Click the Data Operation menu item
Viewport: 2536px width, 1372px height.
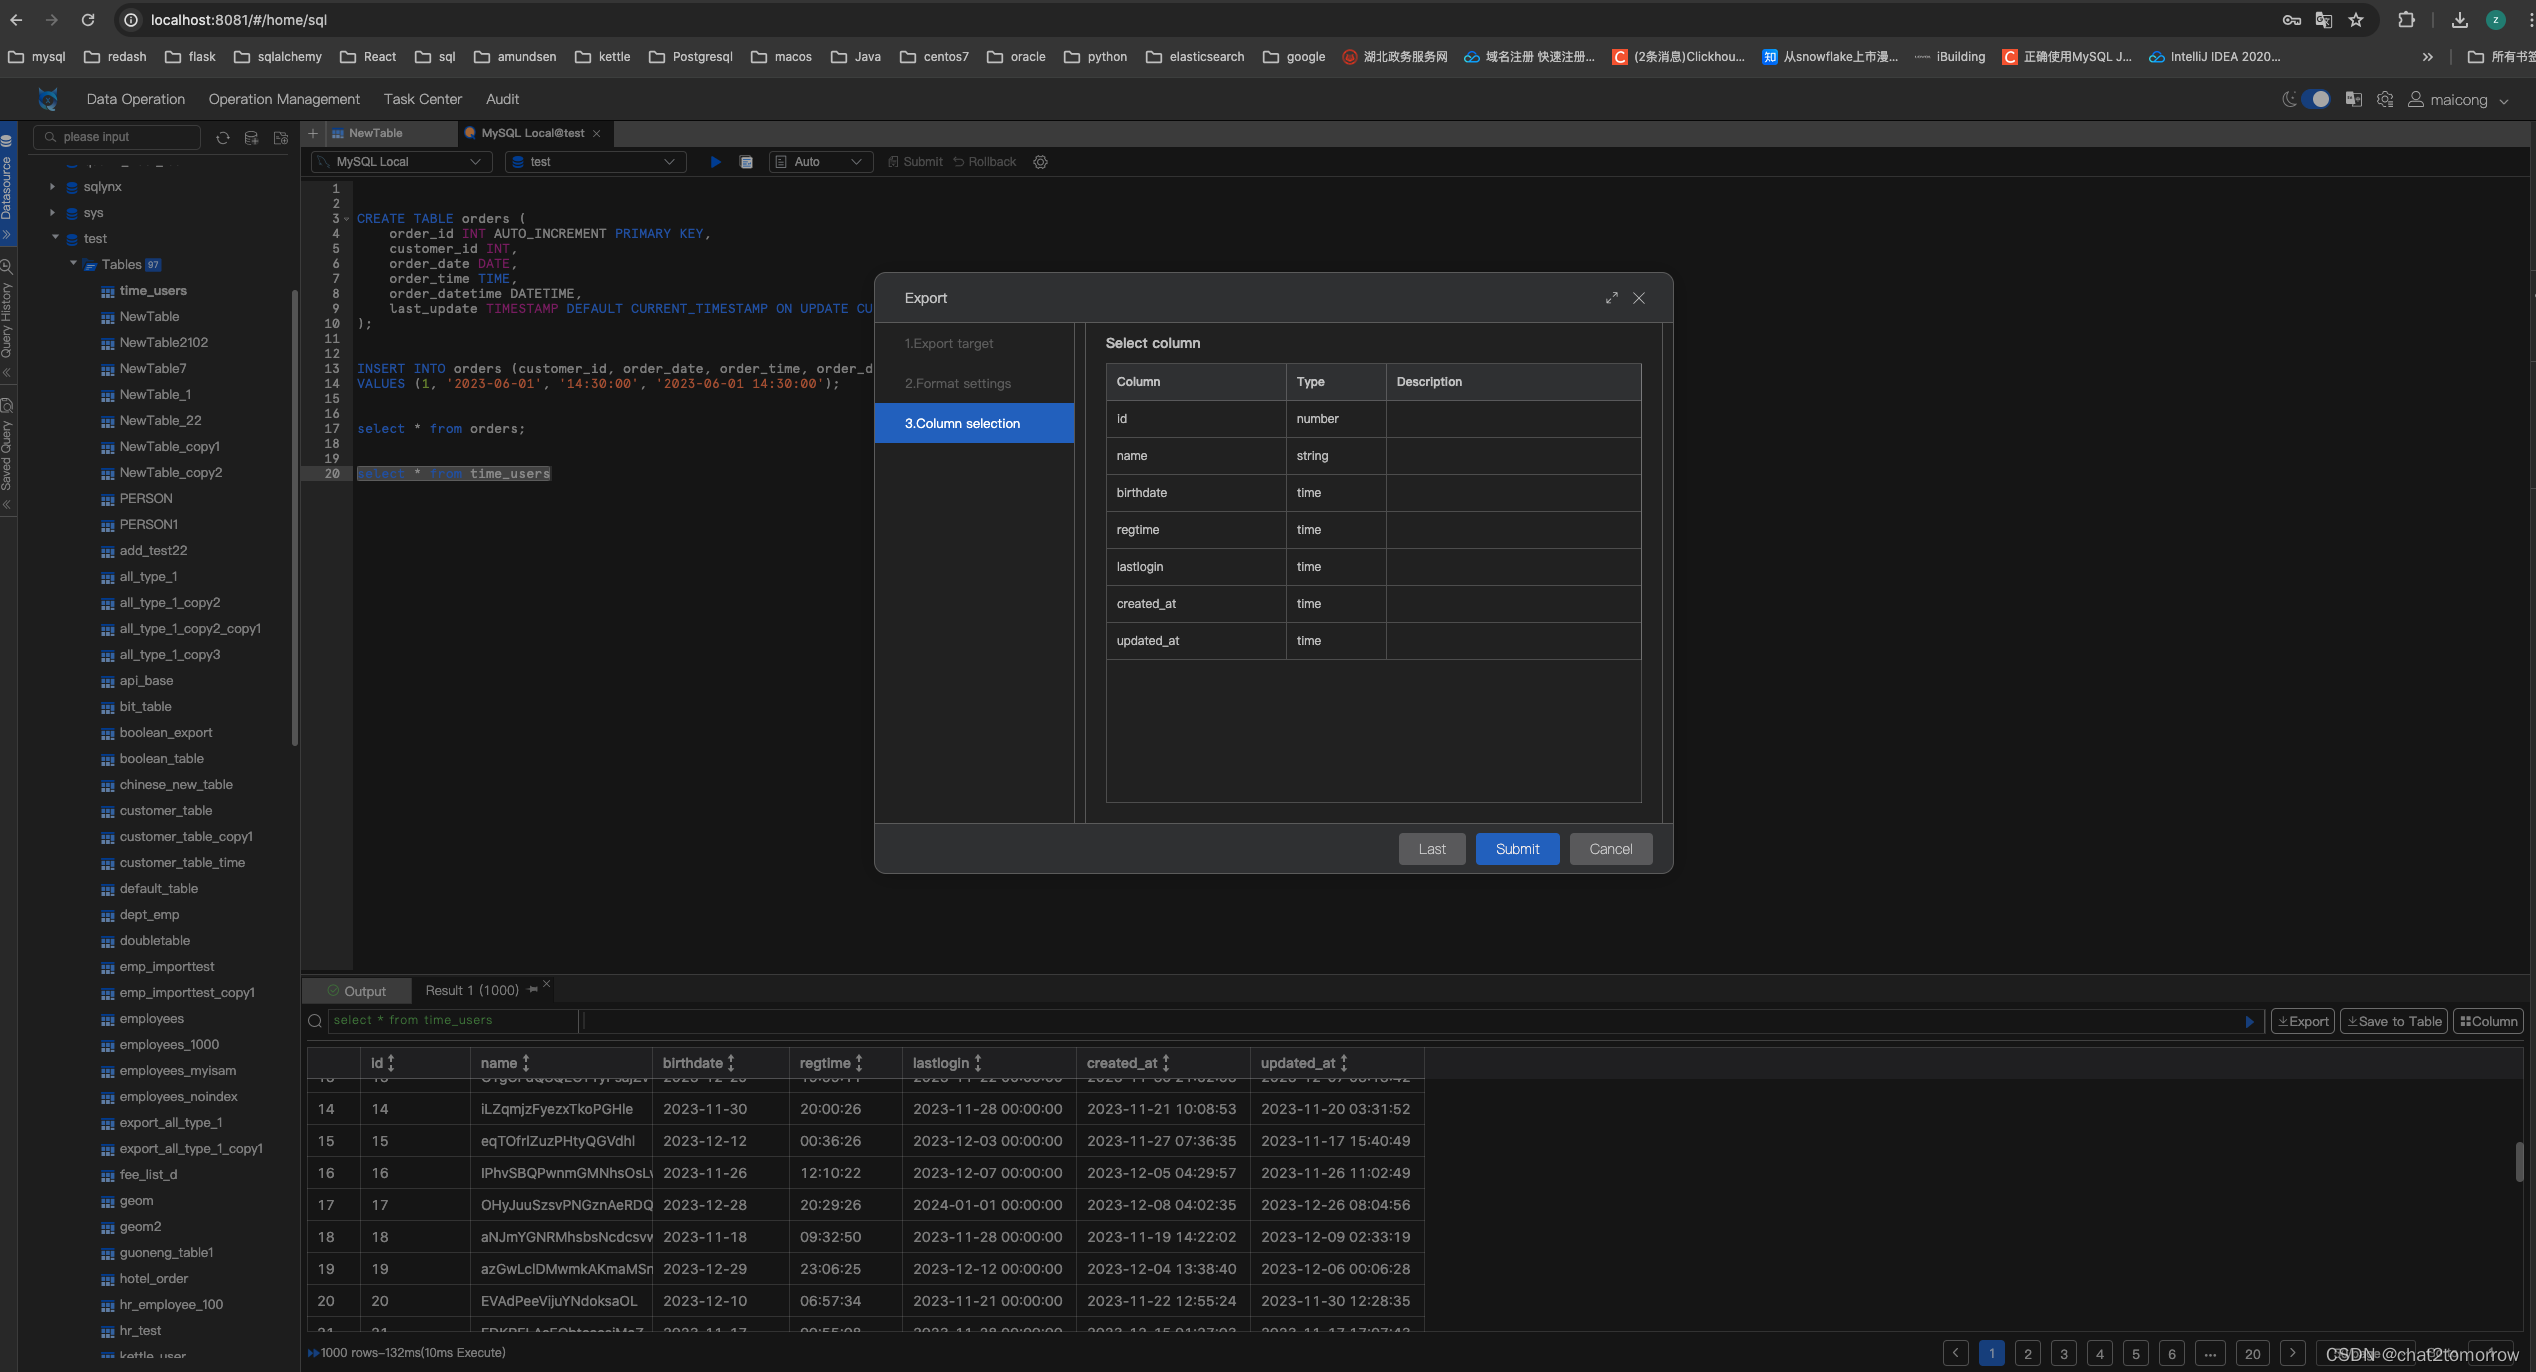135,98
